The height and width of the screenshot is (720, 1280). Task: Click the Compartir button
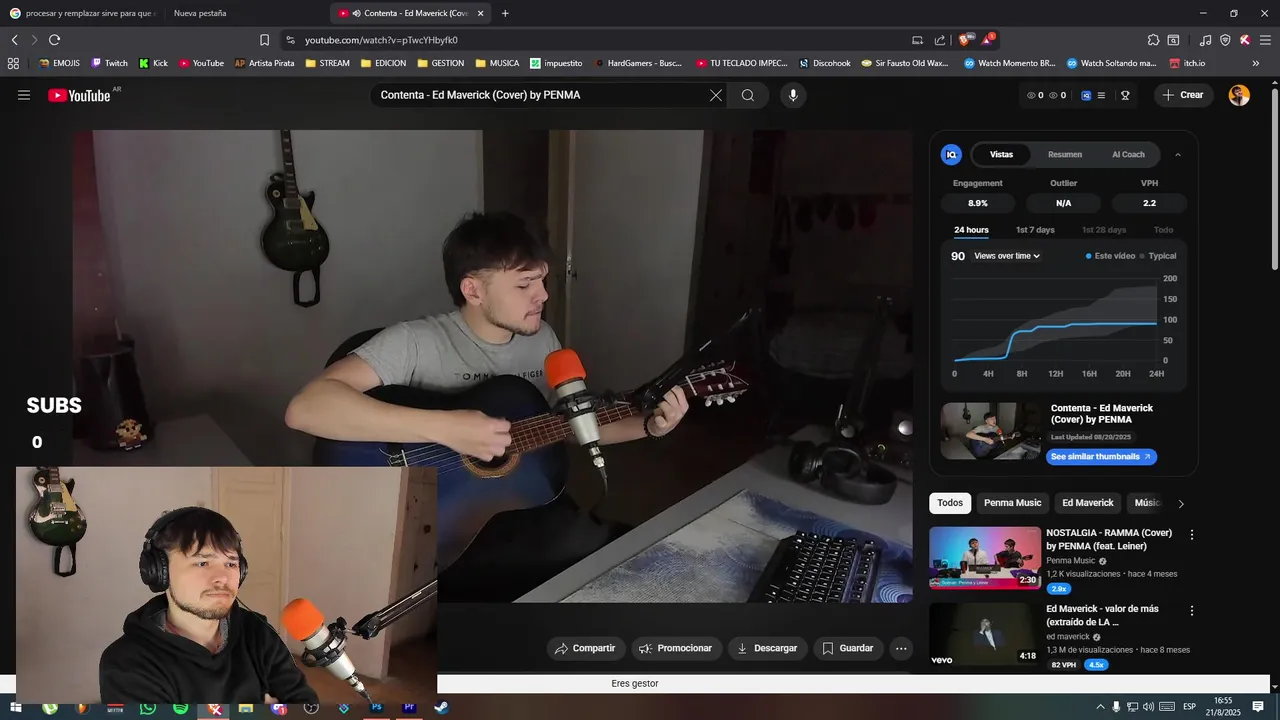click(586, 648)
